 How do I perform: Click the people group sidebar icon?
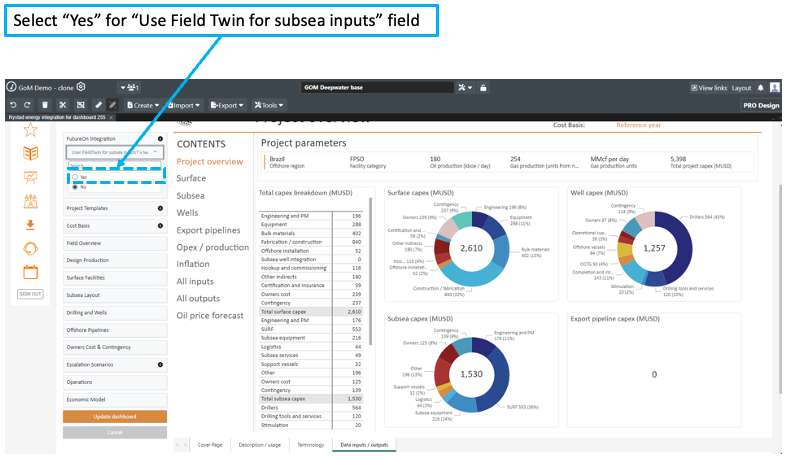(x=31, y=201)
